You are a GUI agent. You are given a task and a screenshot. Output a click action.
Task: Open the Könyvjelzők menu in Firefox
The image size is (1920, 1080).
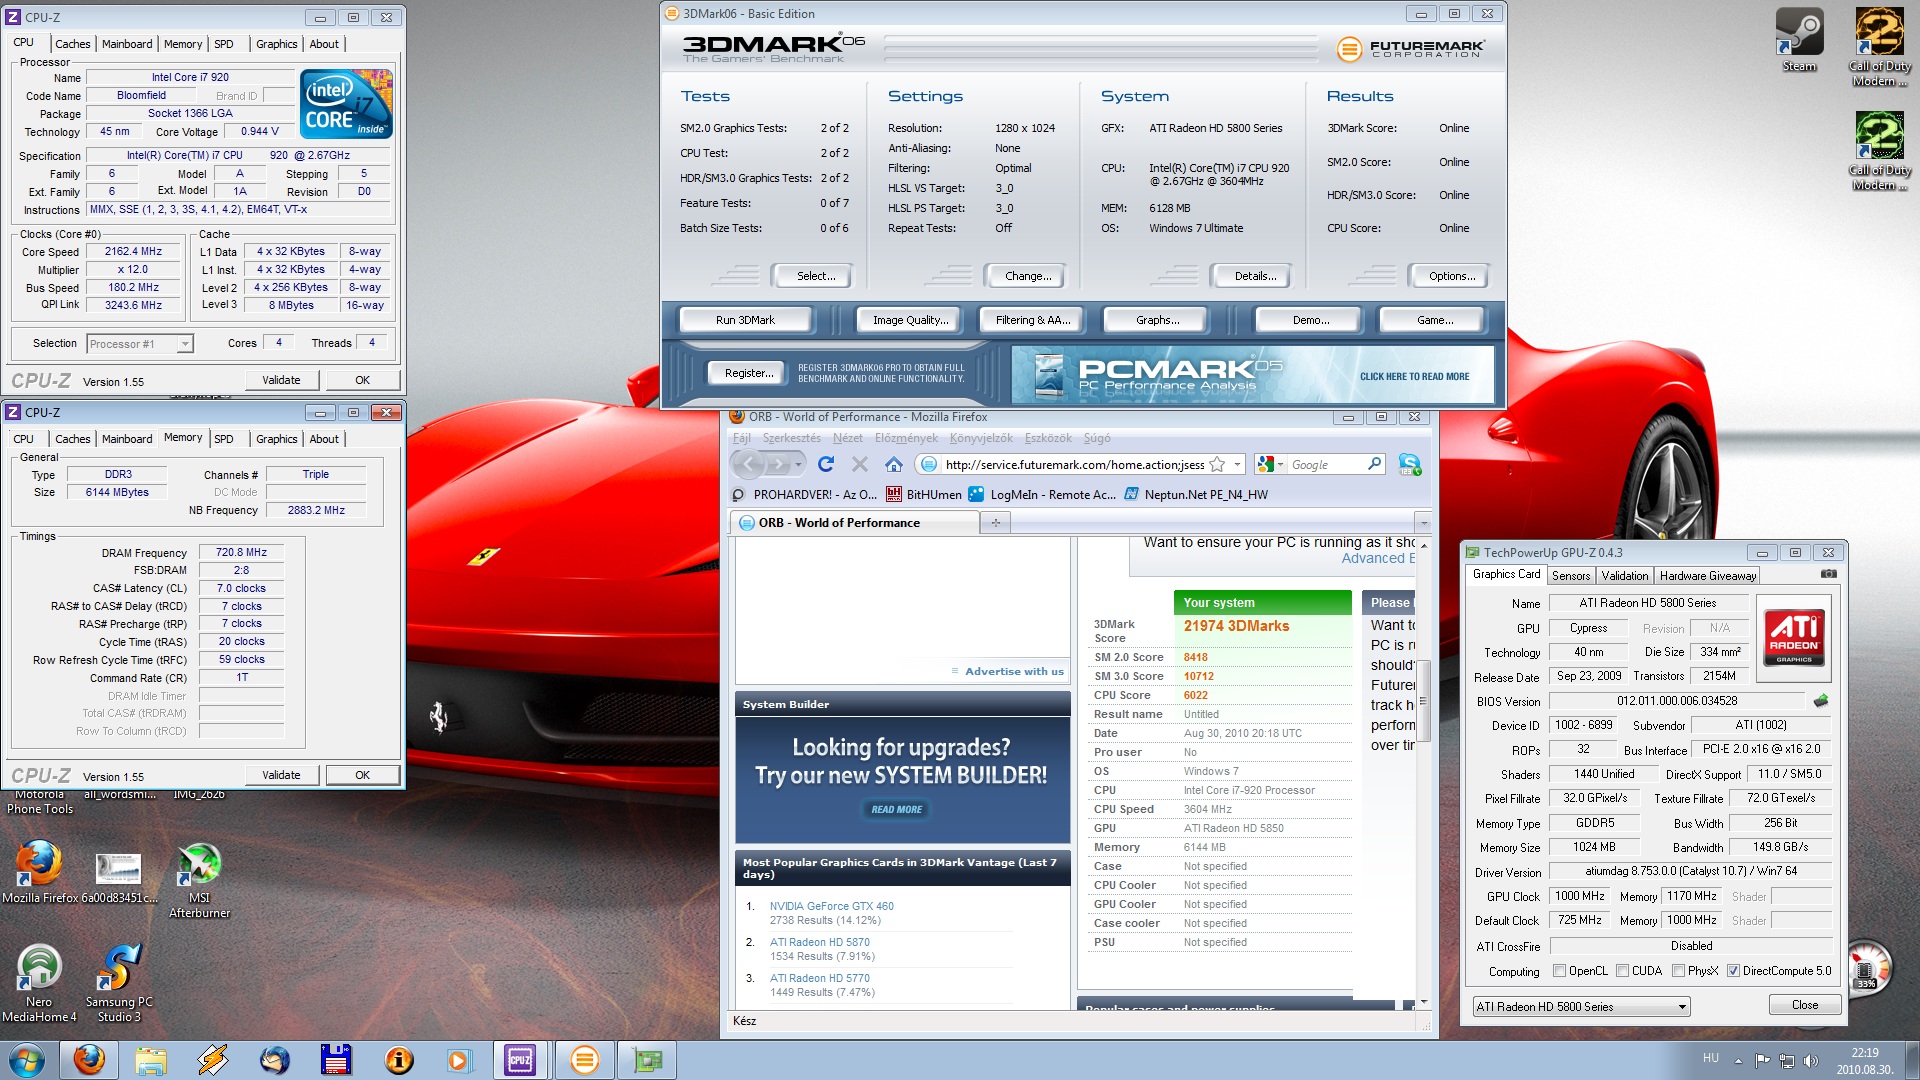pos(981,438)
